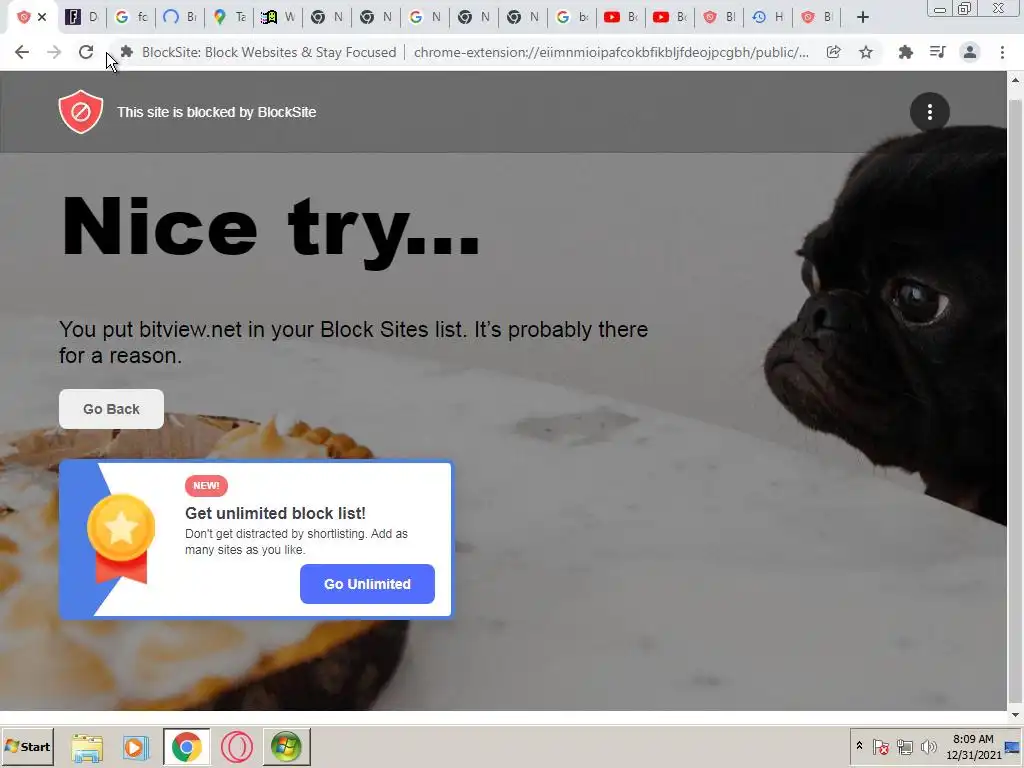Switch to the Google Maps tab

coord(229,18)
